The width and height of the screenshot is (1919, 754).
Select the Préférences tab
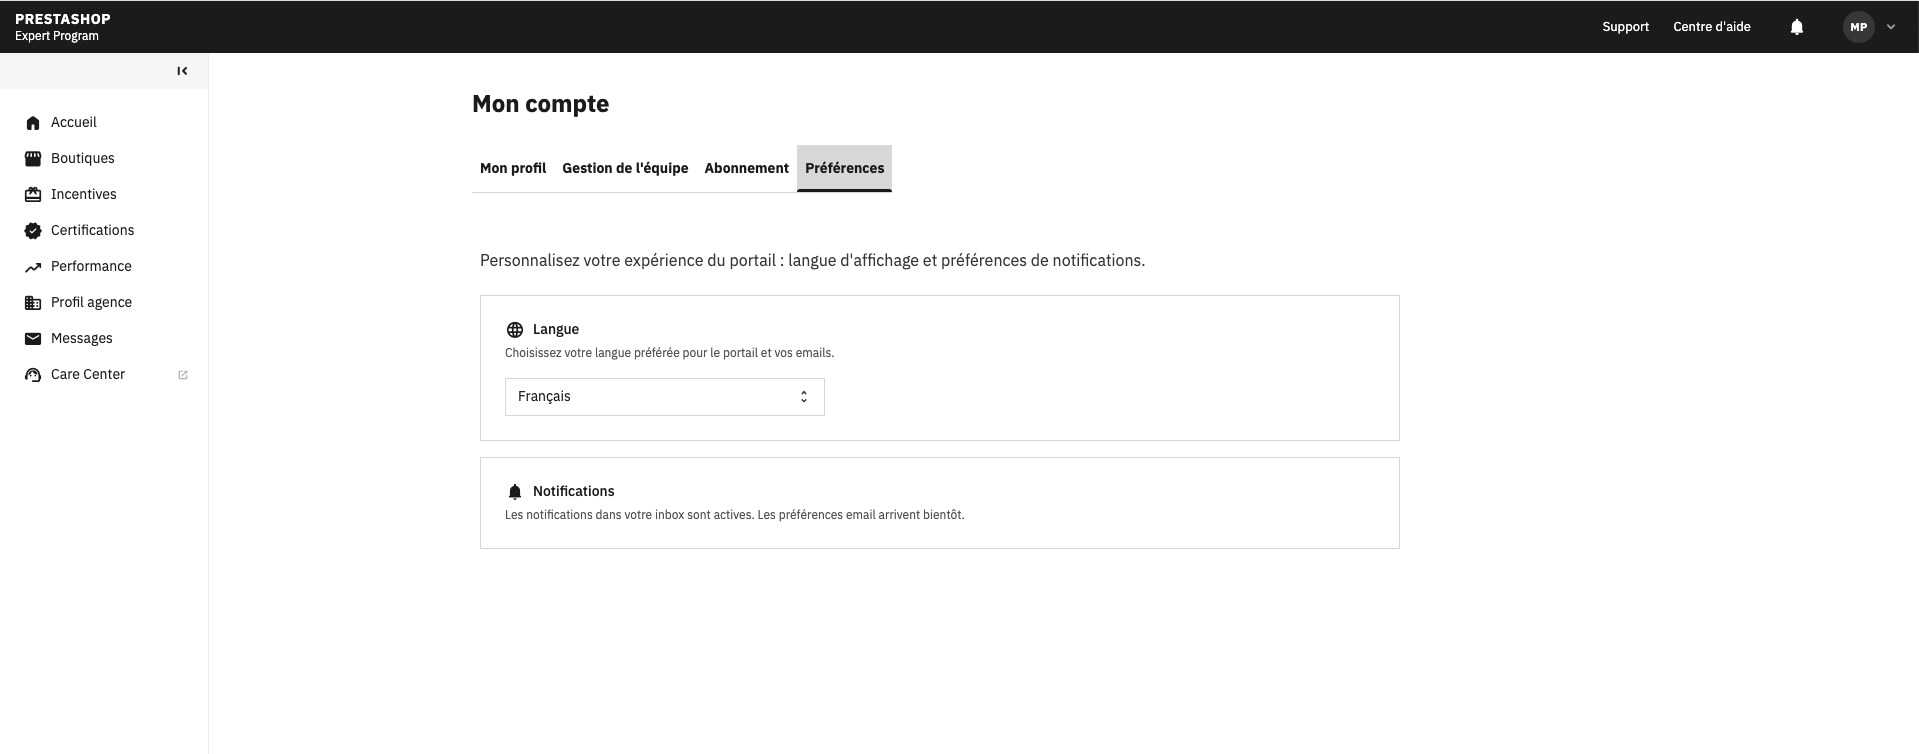pos(844,168)
